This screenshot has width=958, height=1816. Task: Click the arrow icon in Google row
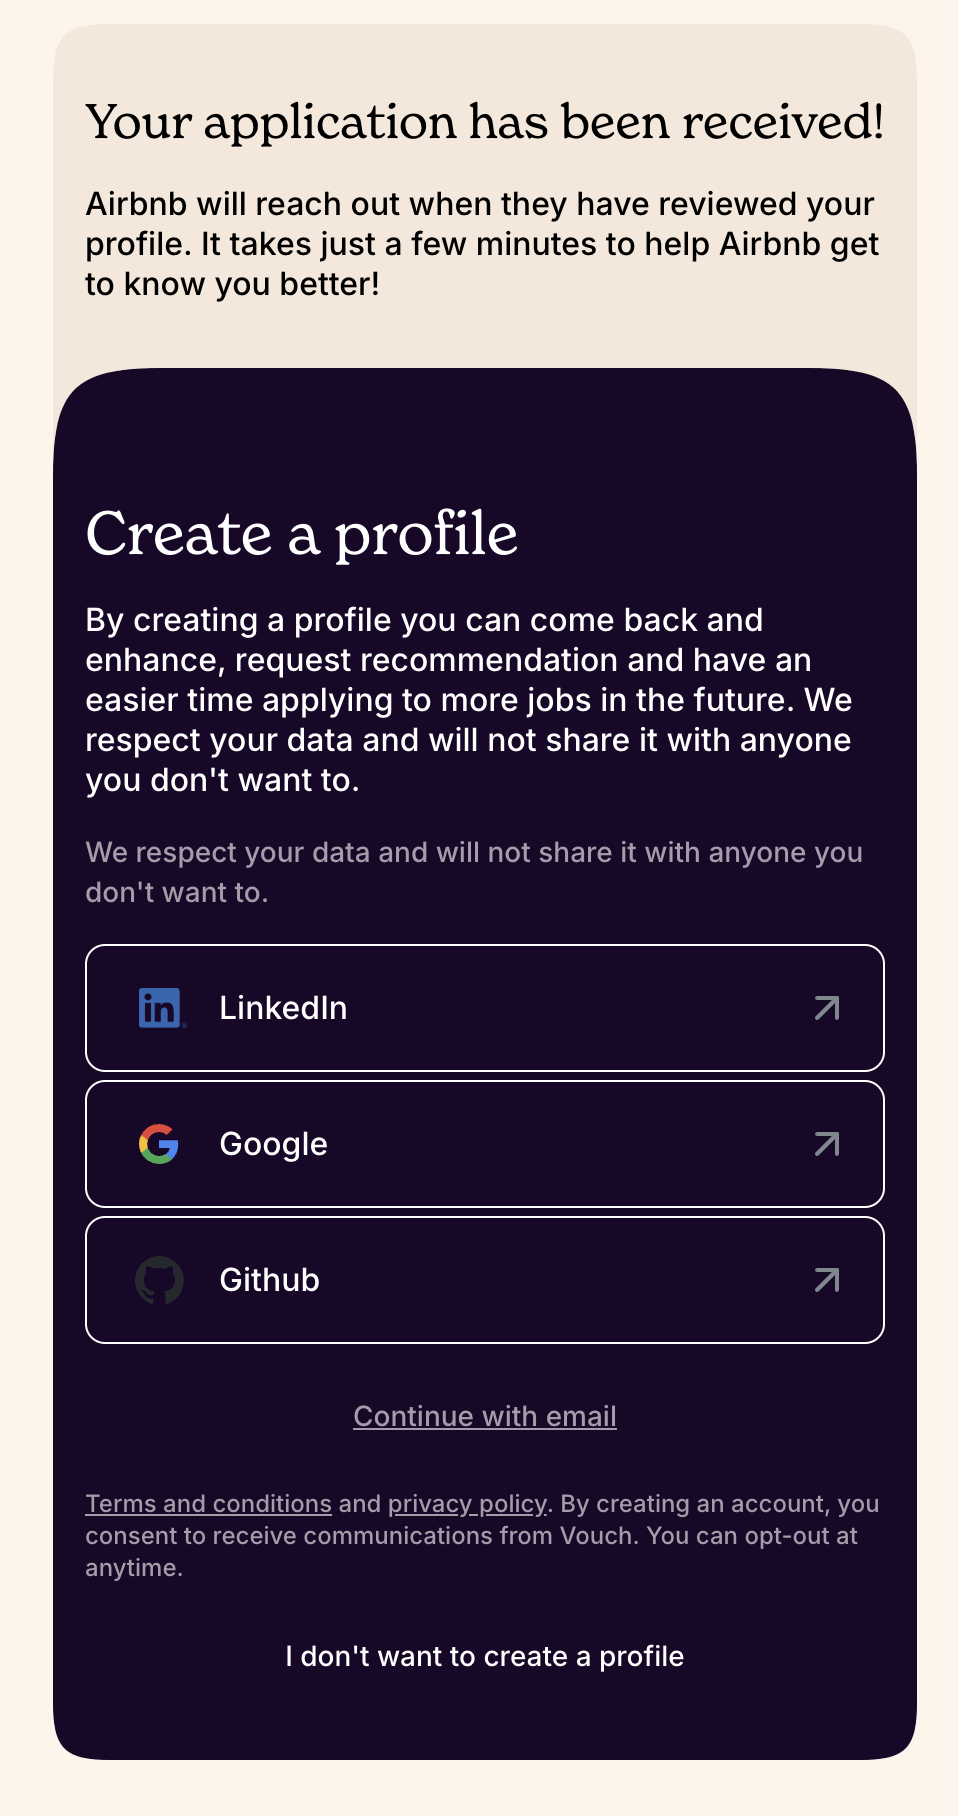click(x=827, y=1144)
